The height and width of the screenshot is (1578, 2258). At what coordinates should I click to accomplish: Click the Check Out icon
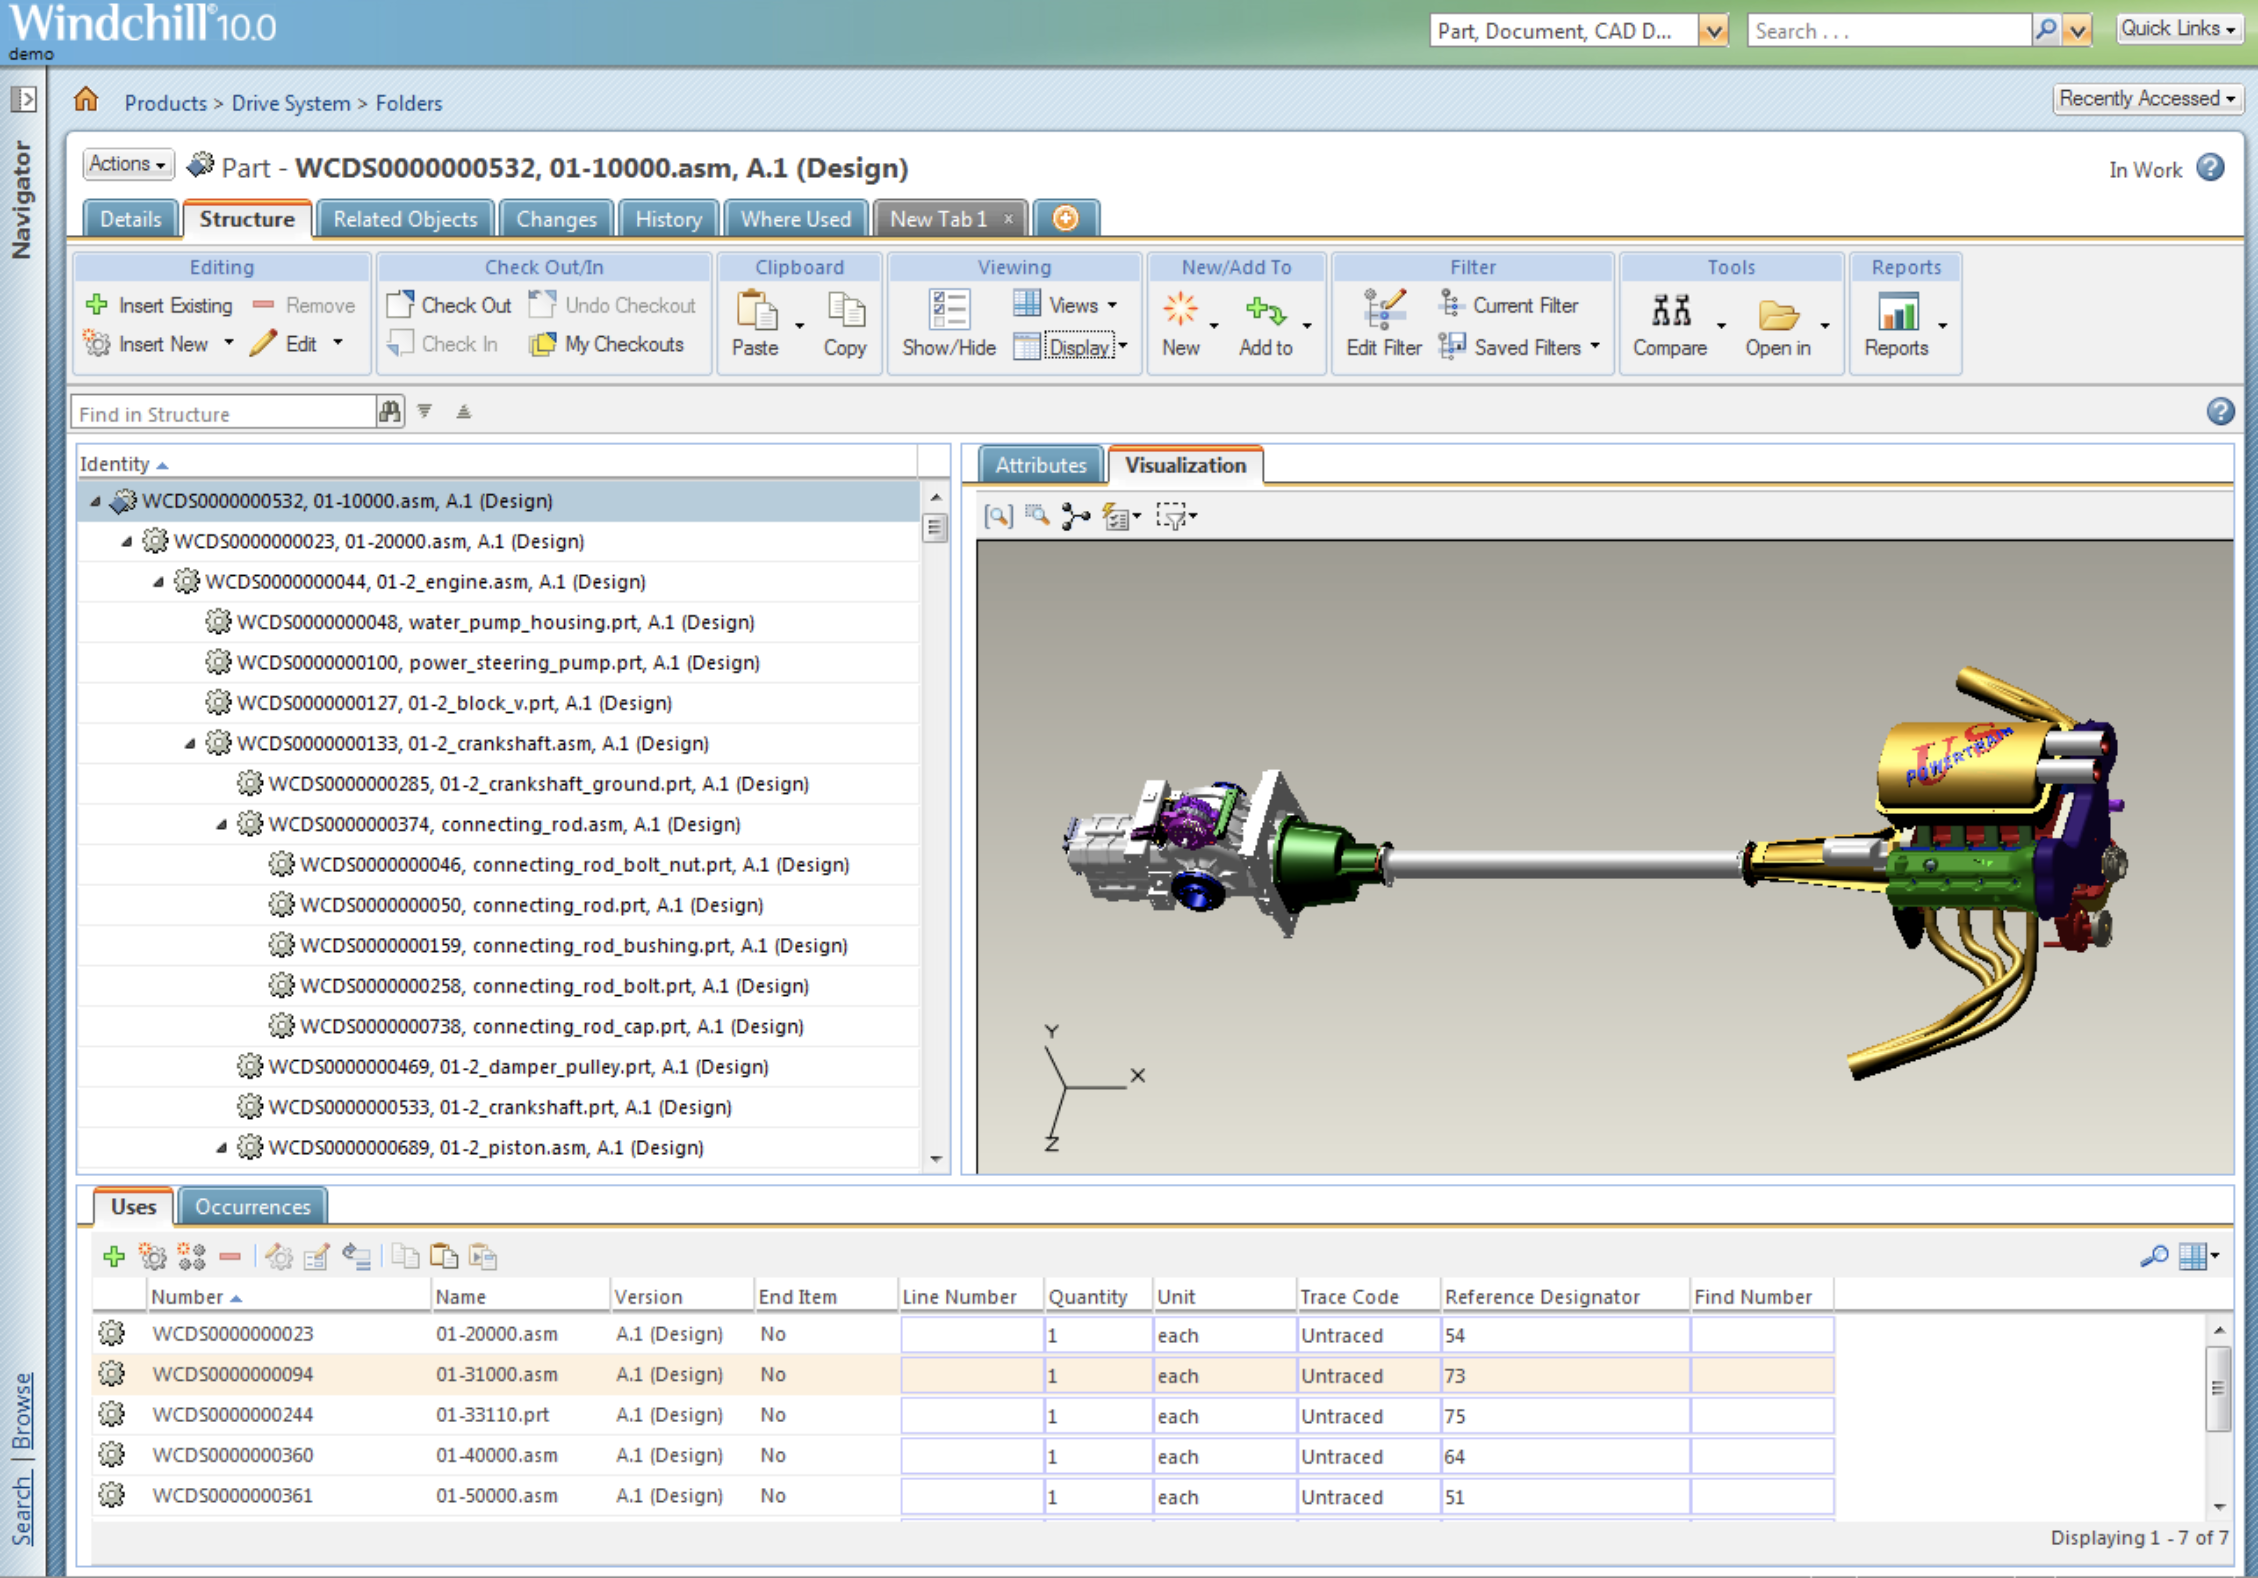pyautogui.click(x=400, y=305)
